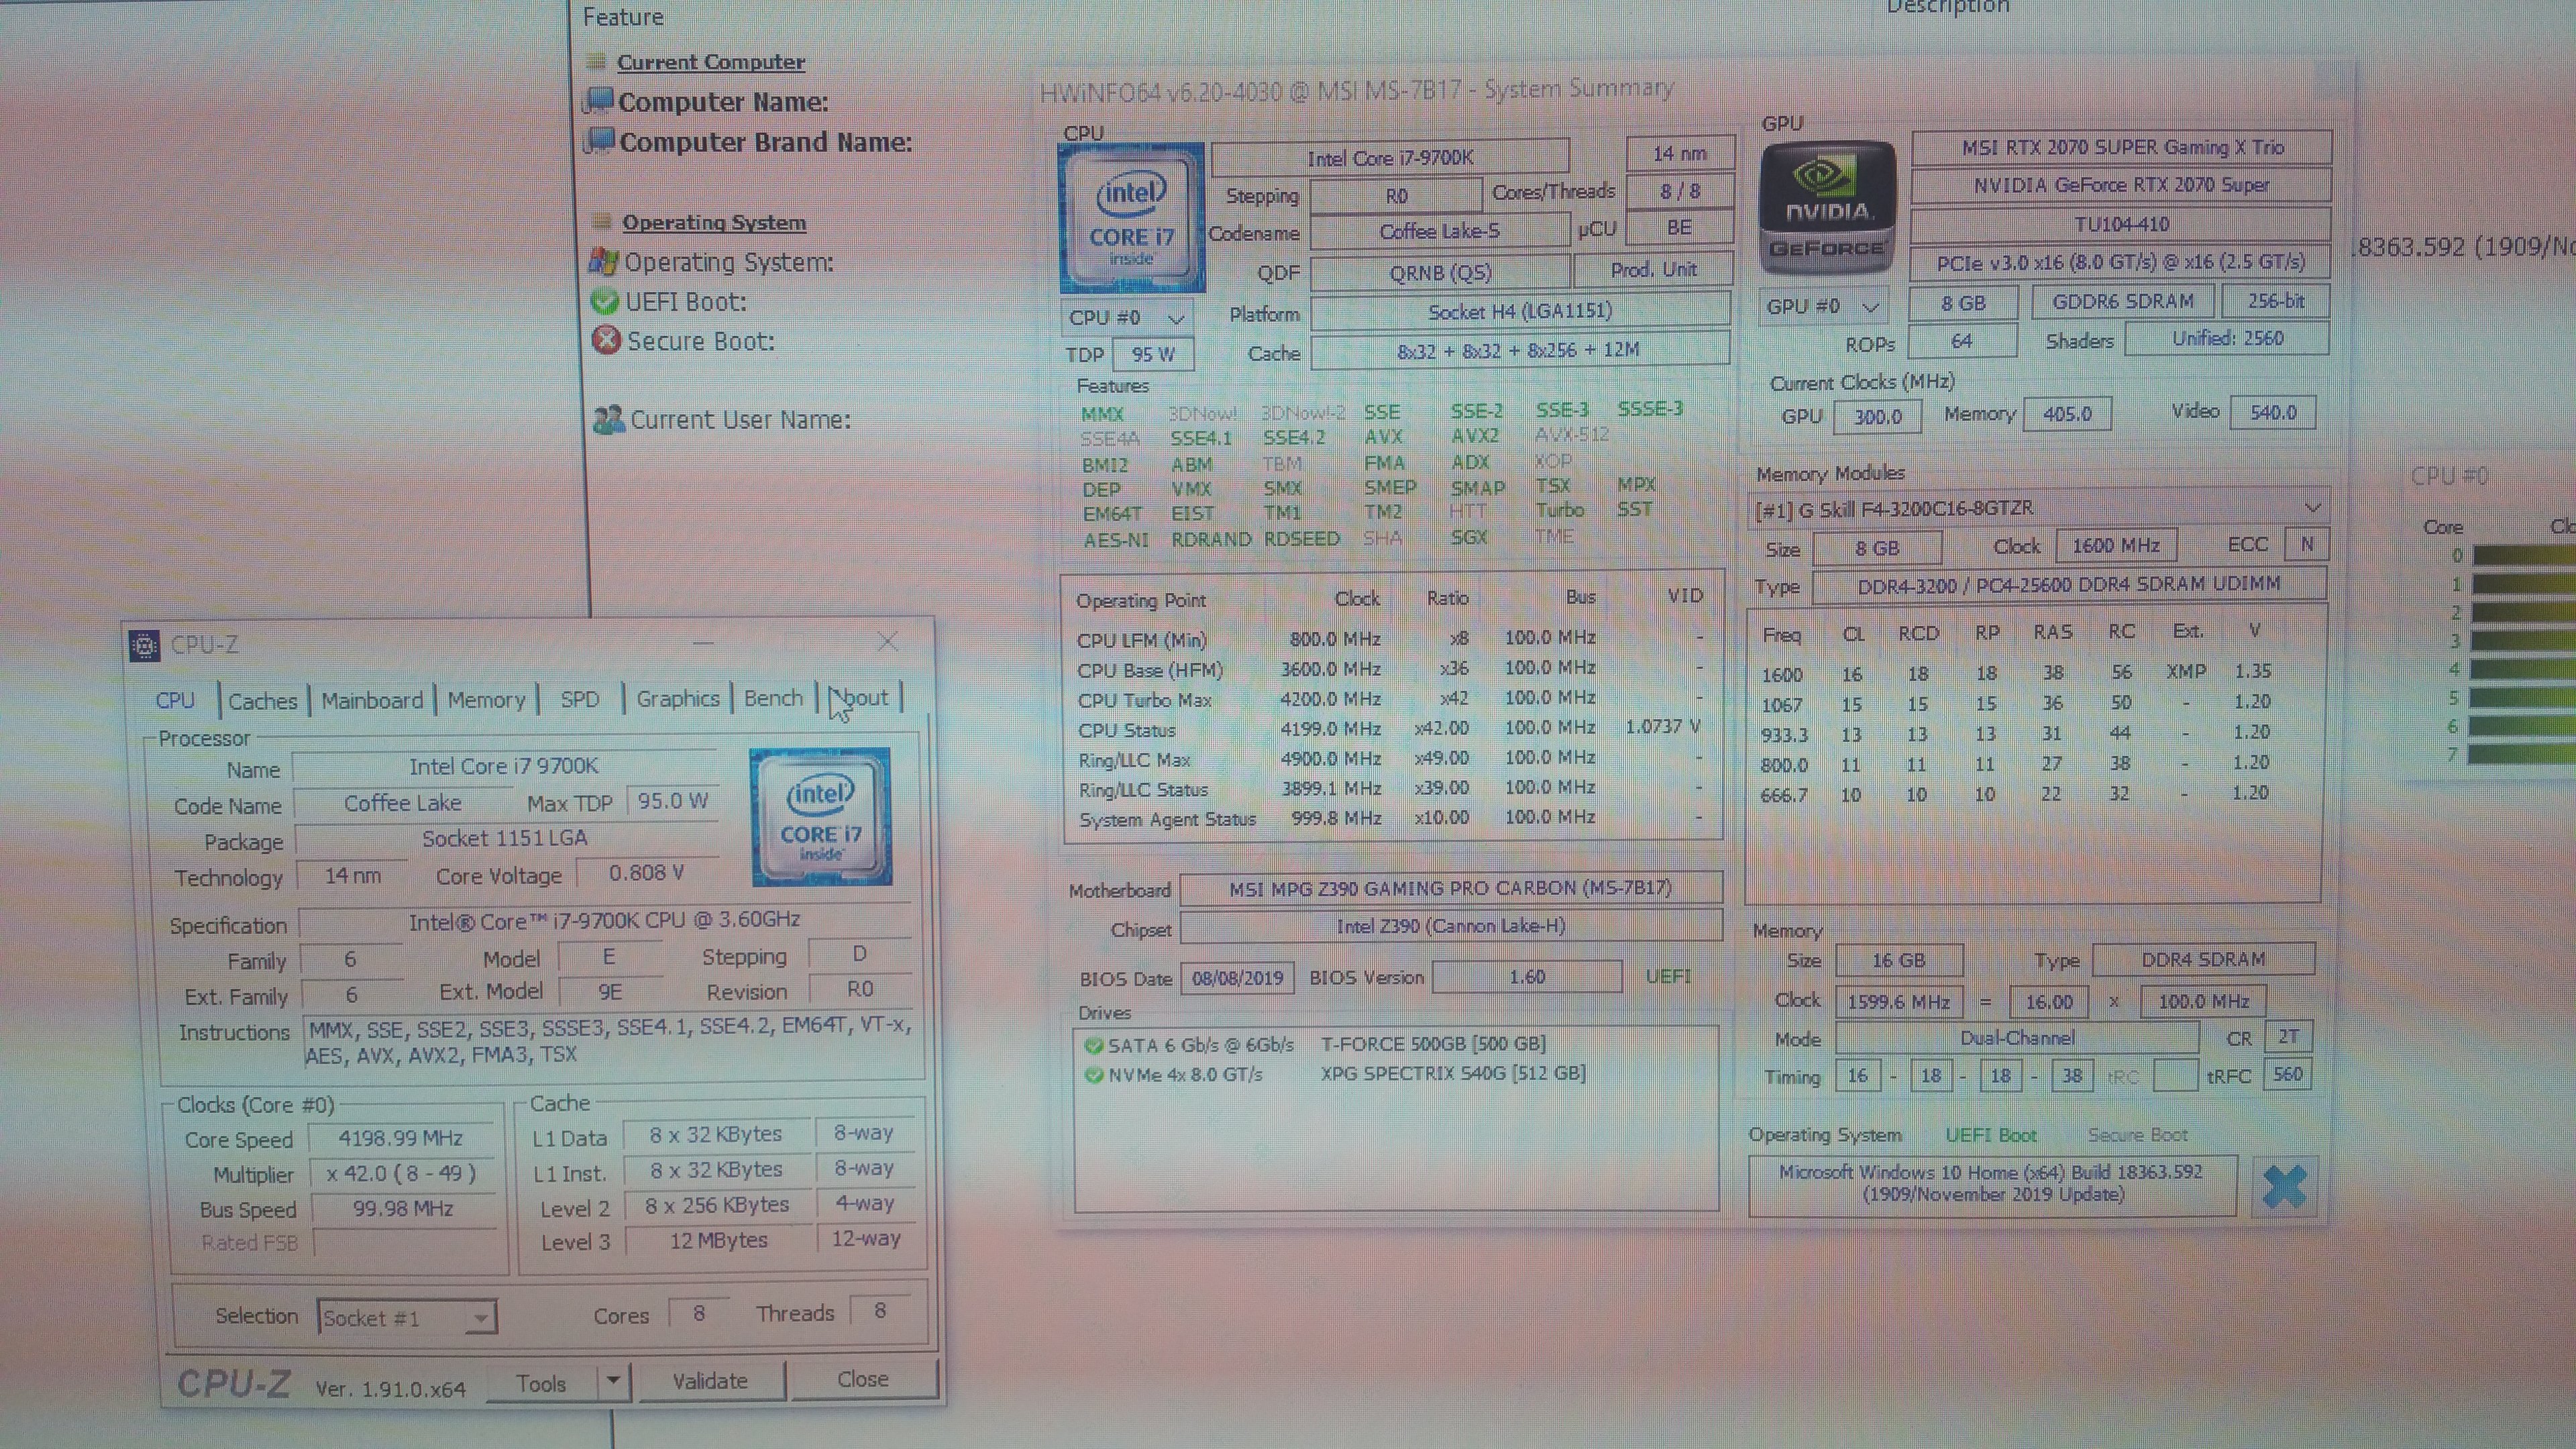
Task: Click the Operating System Windows flag icon
Action: (603, 262)
